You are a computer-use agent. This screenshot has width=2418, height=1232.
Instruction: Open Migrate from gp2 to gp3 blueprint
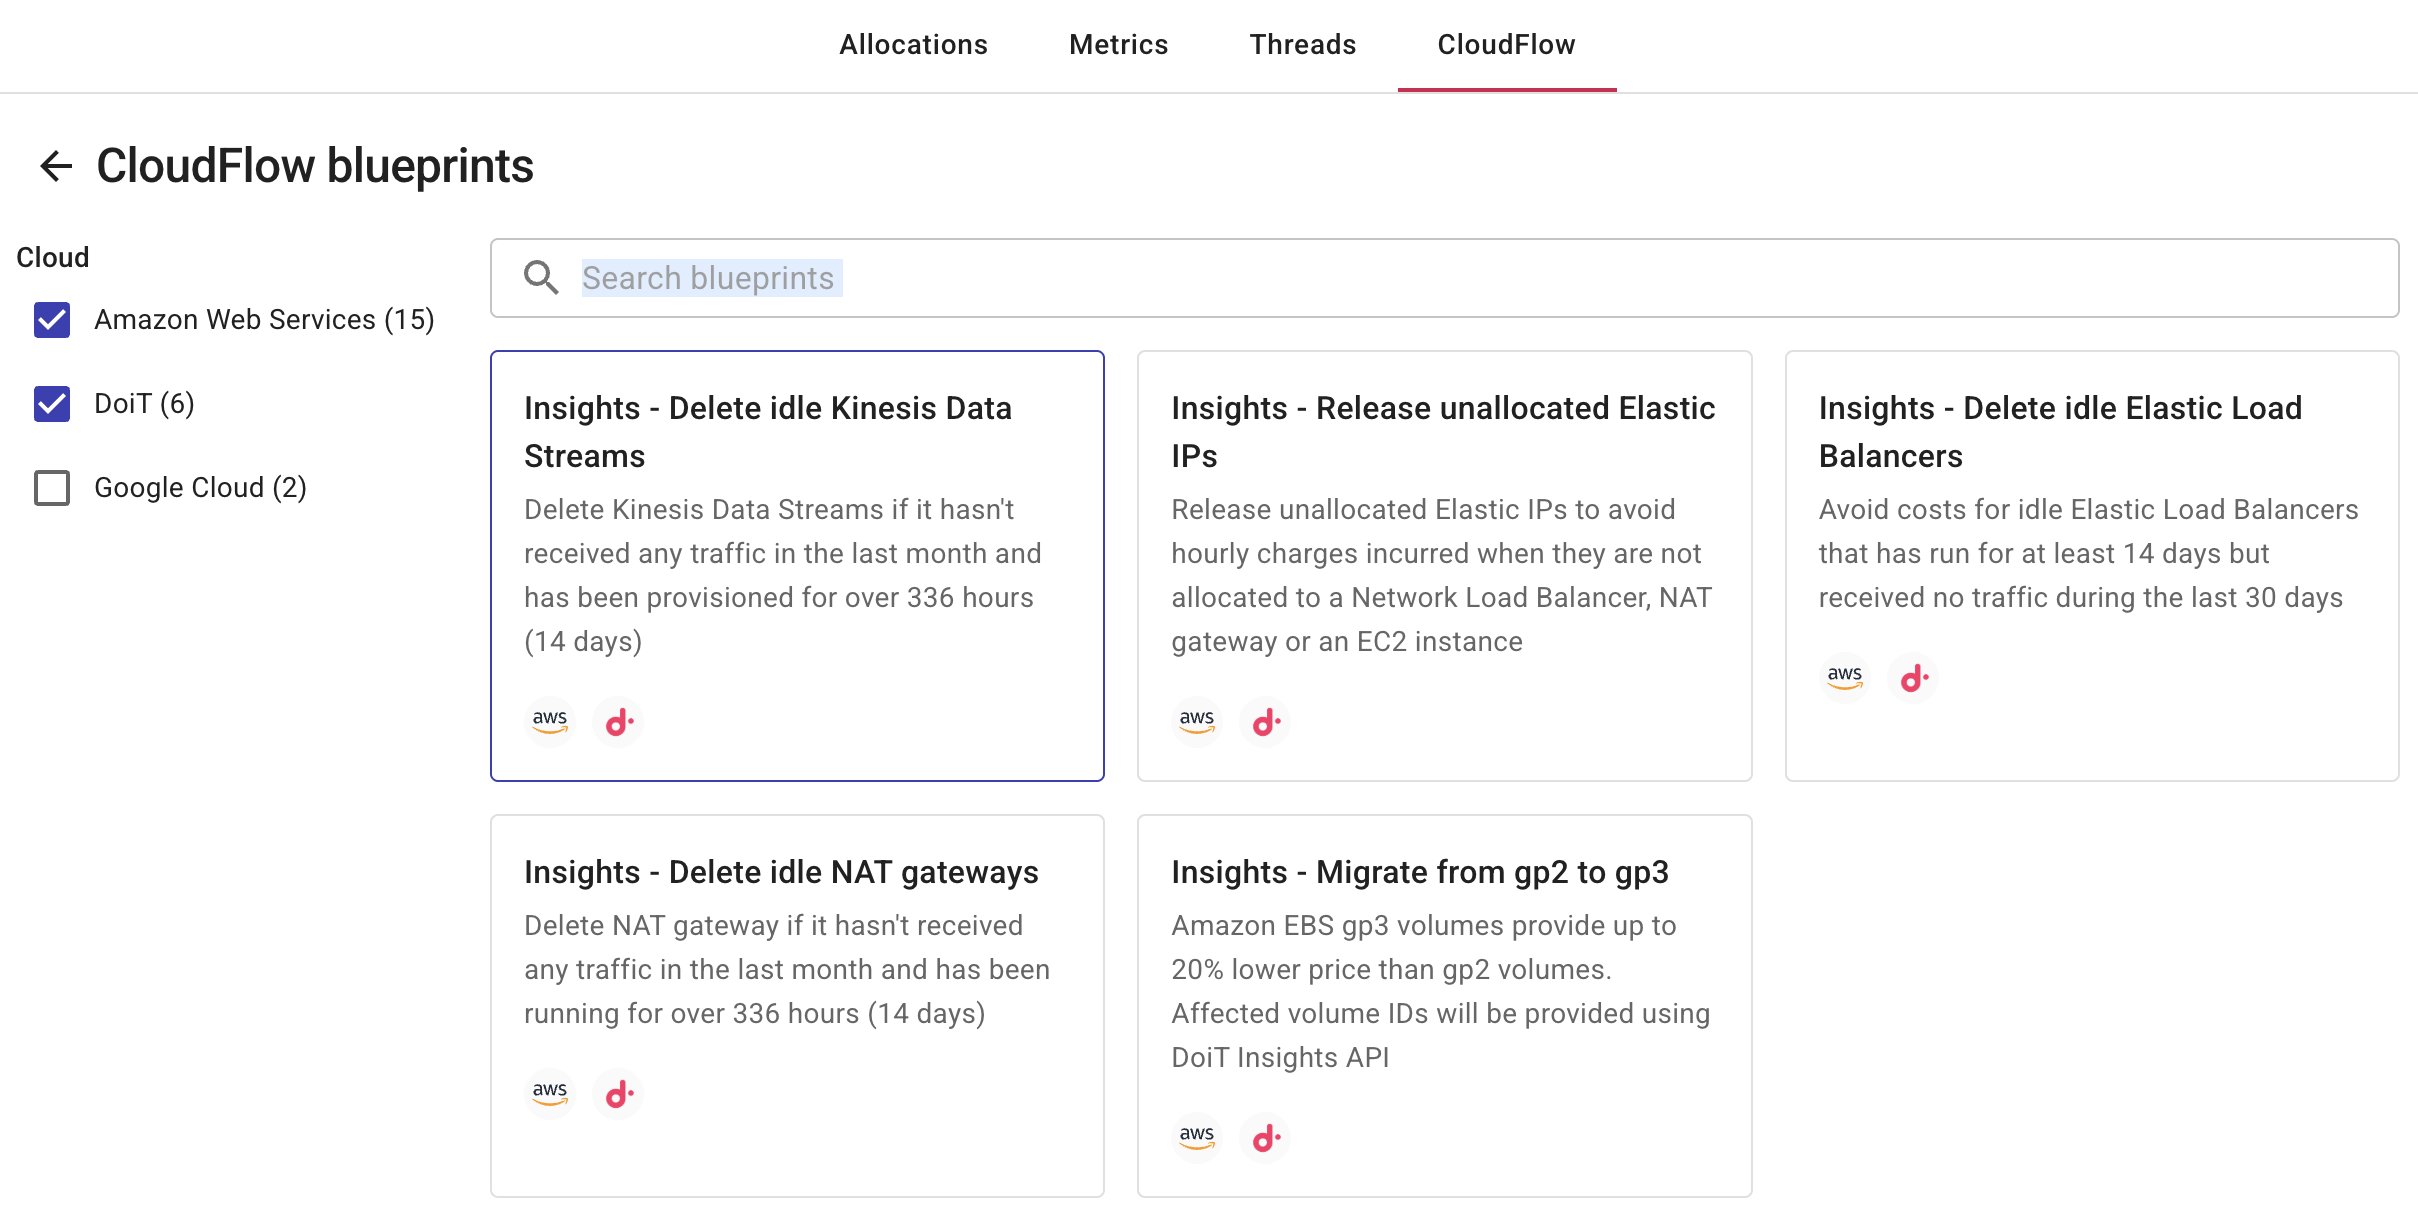coord(1444,1005)
